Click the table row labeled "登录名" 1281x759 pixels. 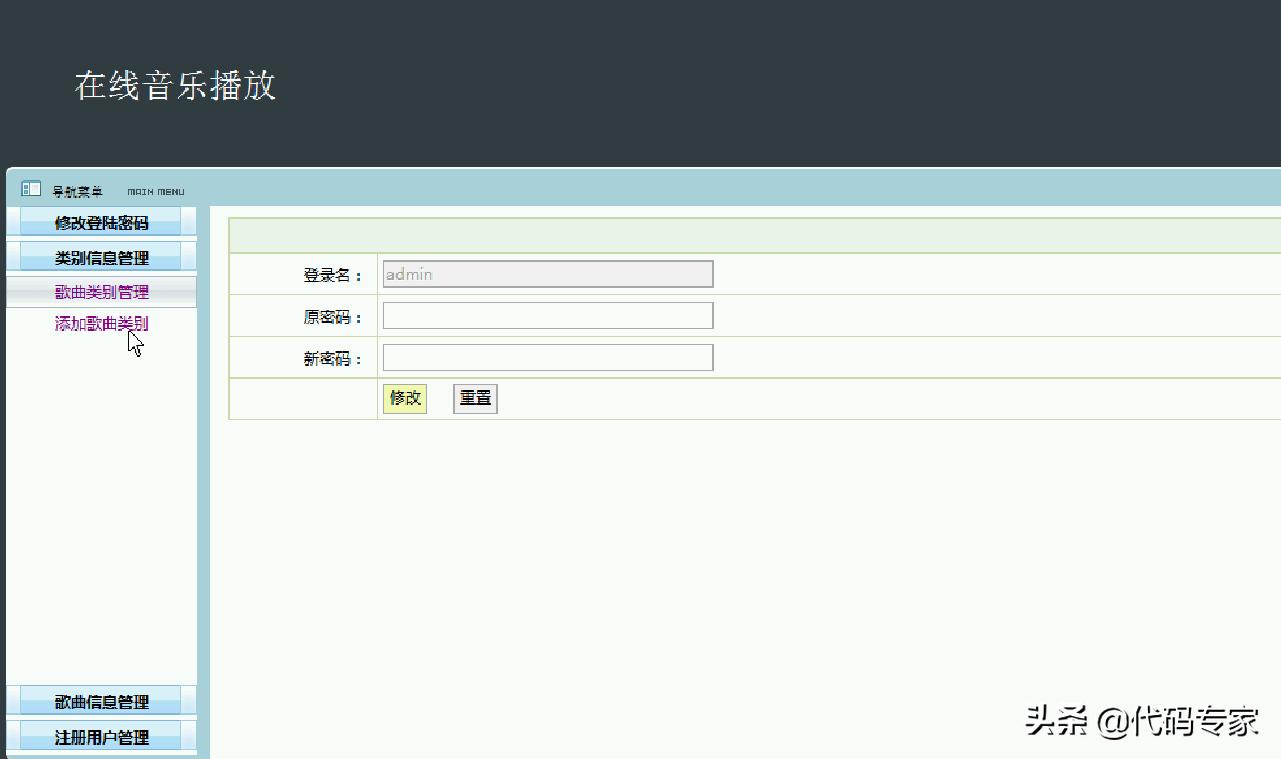pyautogui.click(x=332, y=273)
